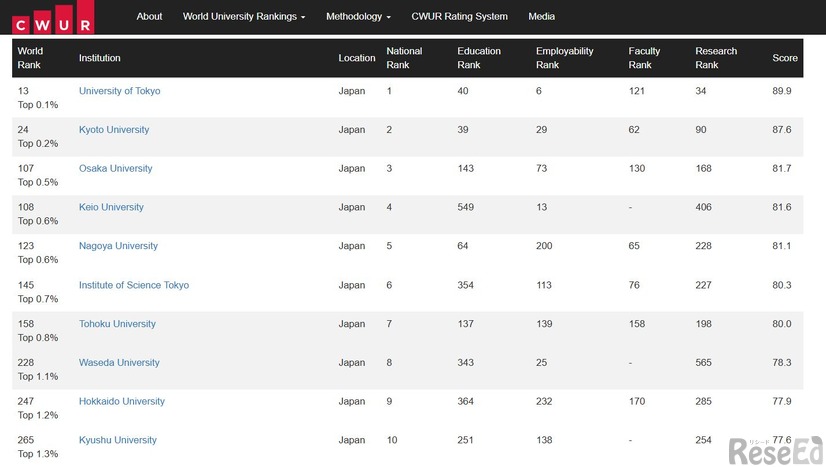Select faculty rank 121 for University of Tokyo
Image resolution: width=826 pixels, height=467 pixels.
pyautogui.click(x=636, y=91)
